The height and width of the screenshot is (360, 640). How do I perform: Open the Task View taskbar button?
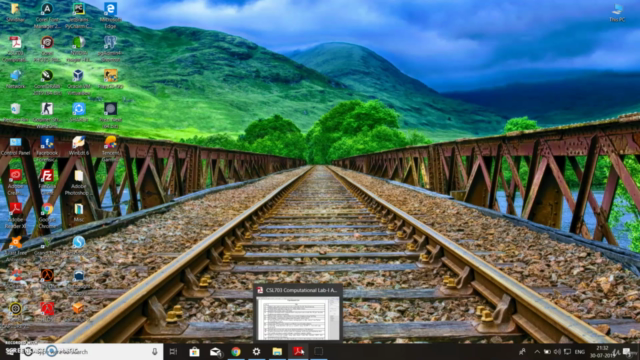point(173,351)
